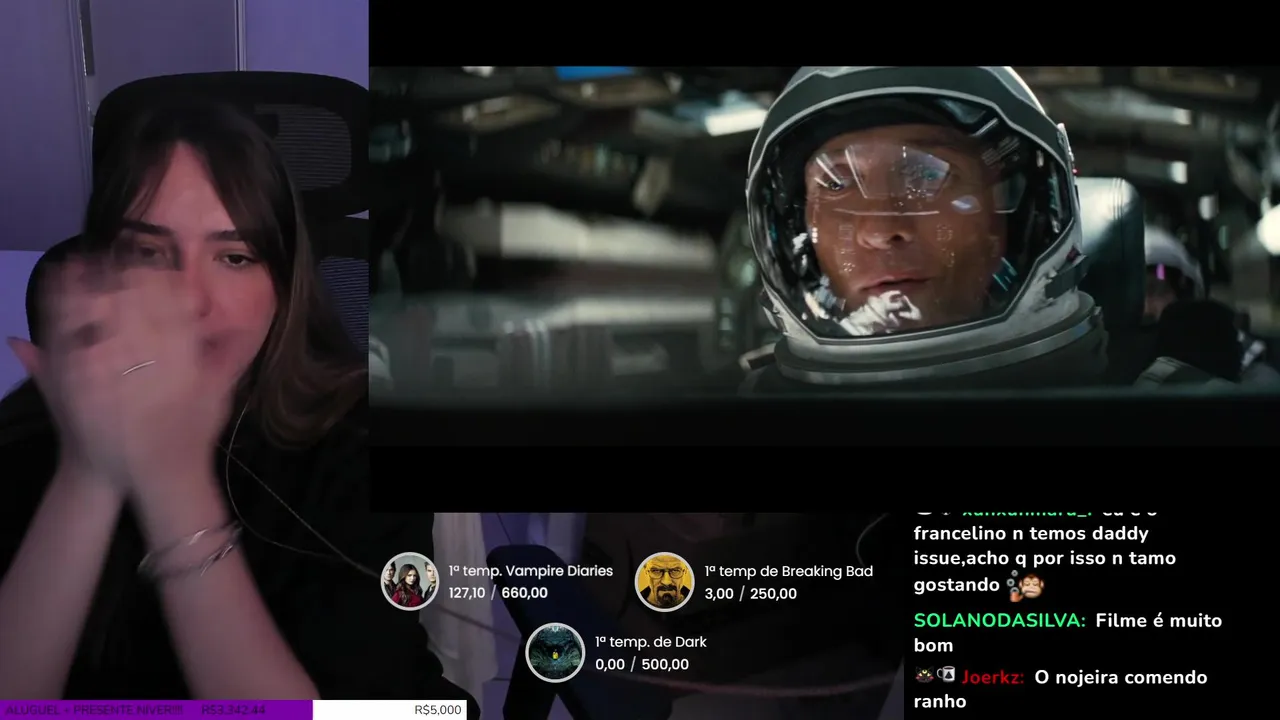Click the '0,00 / 500,00' amount
1280x720 pixels.
tap(642, 664)
